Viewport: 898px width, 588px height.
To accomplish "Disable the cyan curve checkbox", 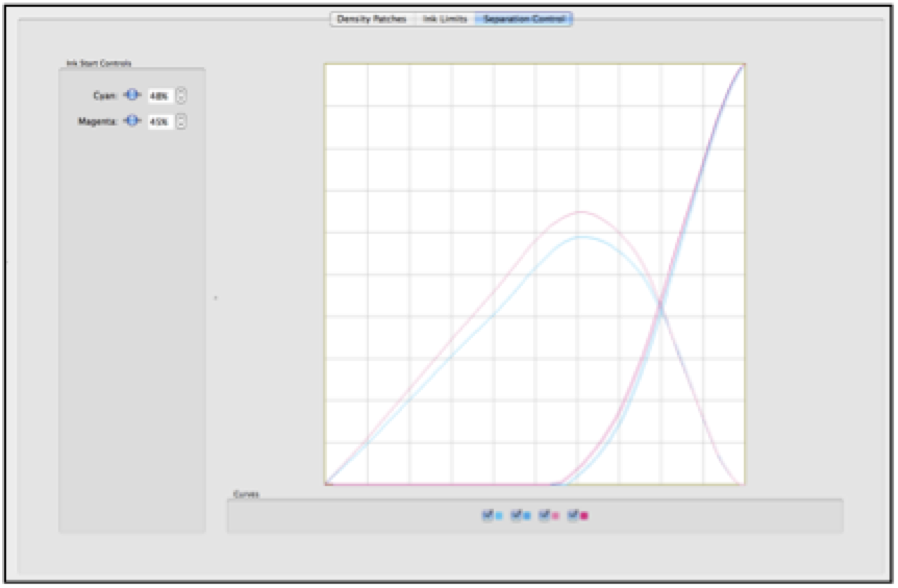I will pyautogui.click(x=516, y=515).
